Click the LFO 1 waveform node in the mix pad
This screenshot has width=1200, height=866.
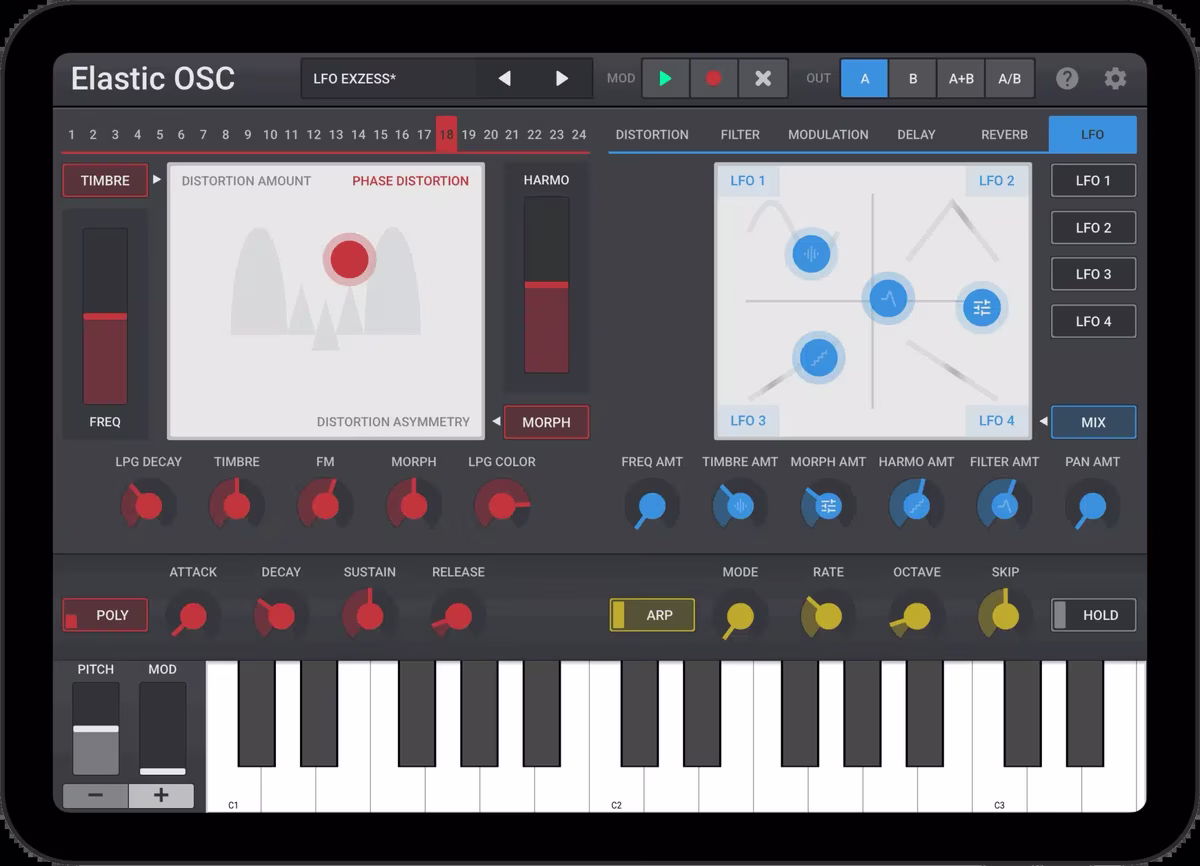click(810, 253)
